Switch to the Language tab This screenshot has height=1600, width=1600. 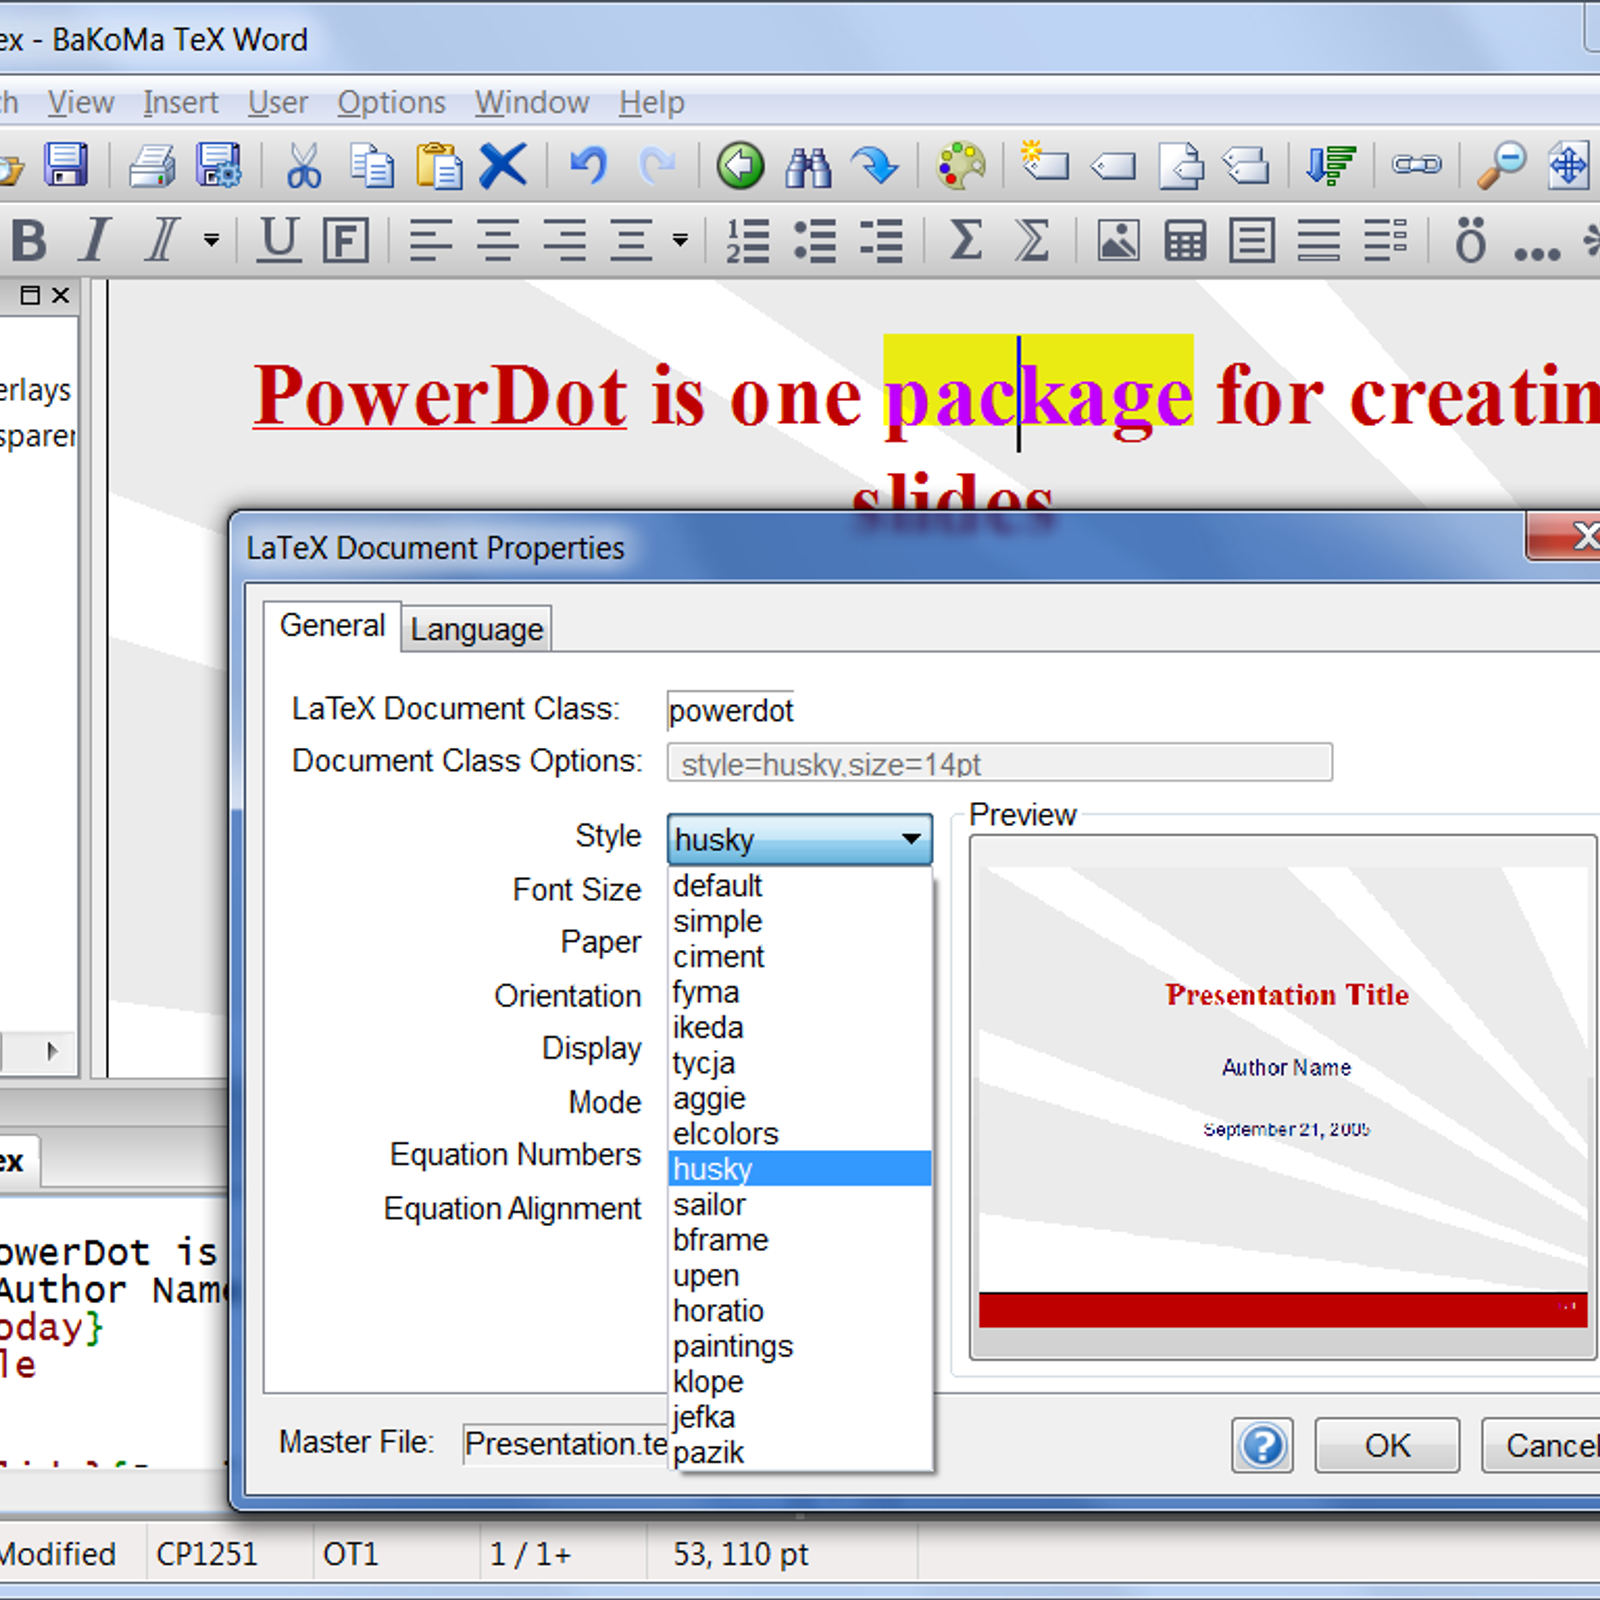pos(476,629)
